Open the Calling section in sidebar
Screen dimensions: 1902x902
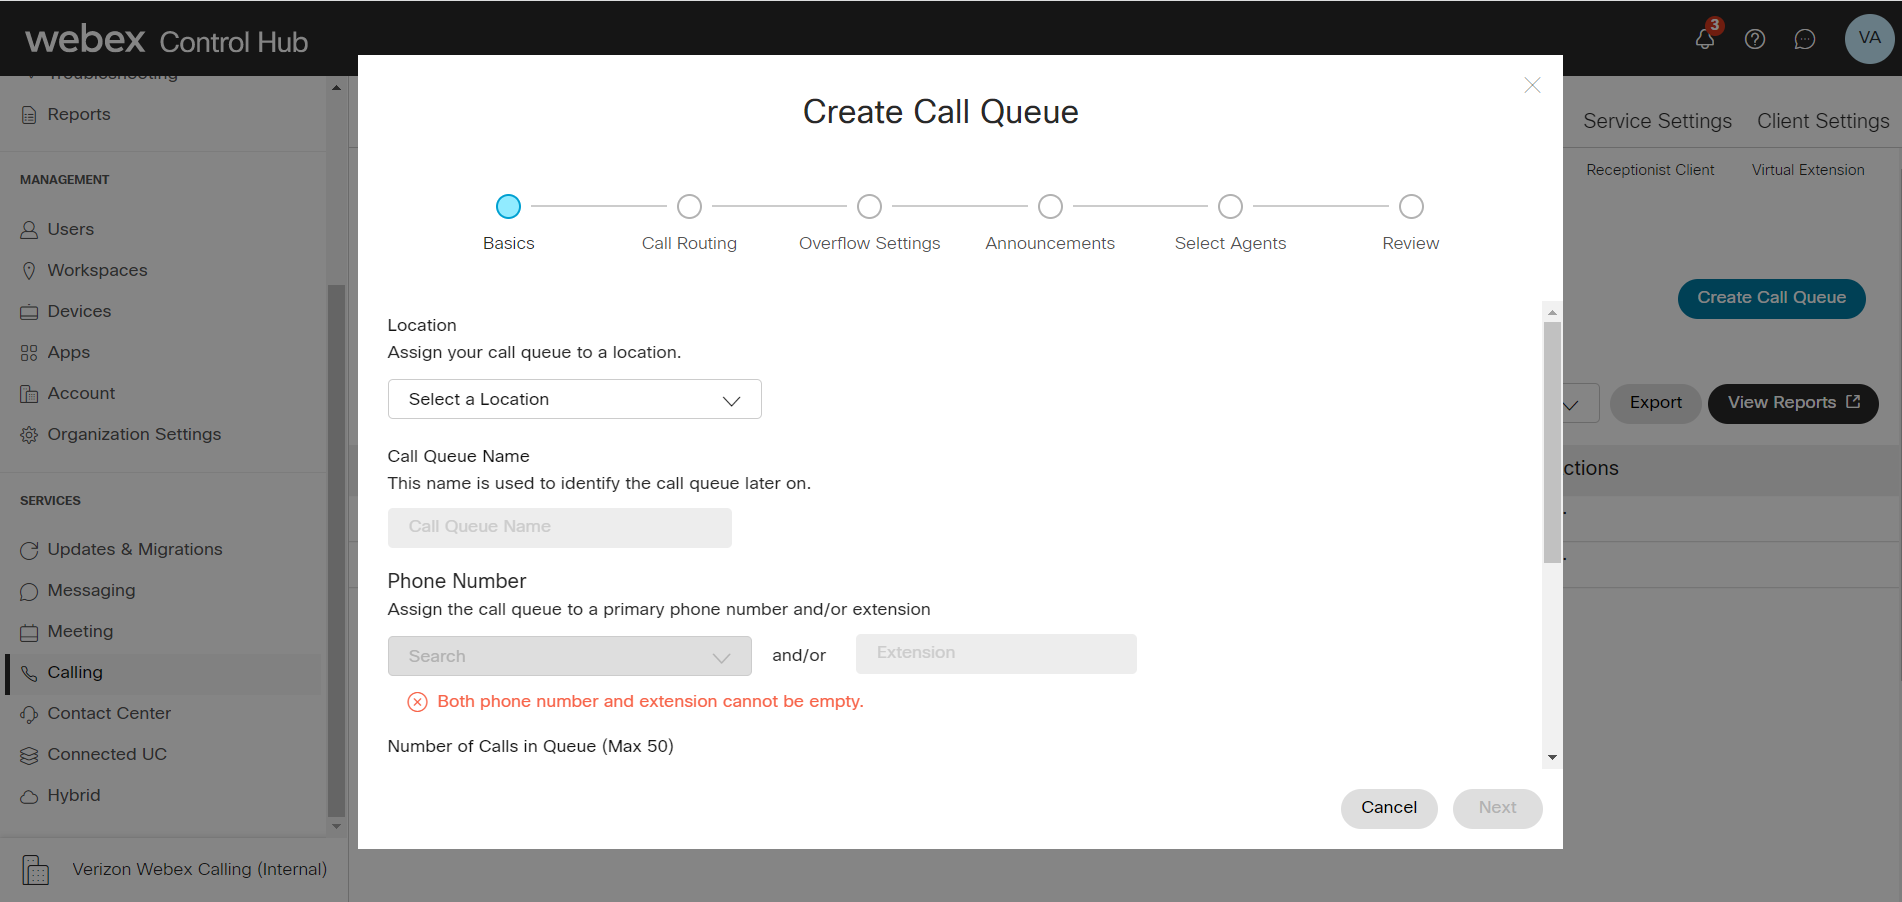click(74, 672)
